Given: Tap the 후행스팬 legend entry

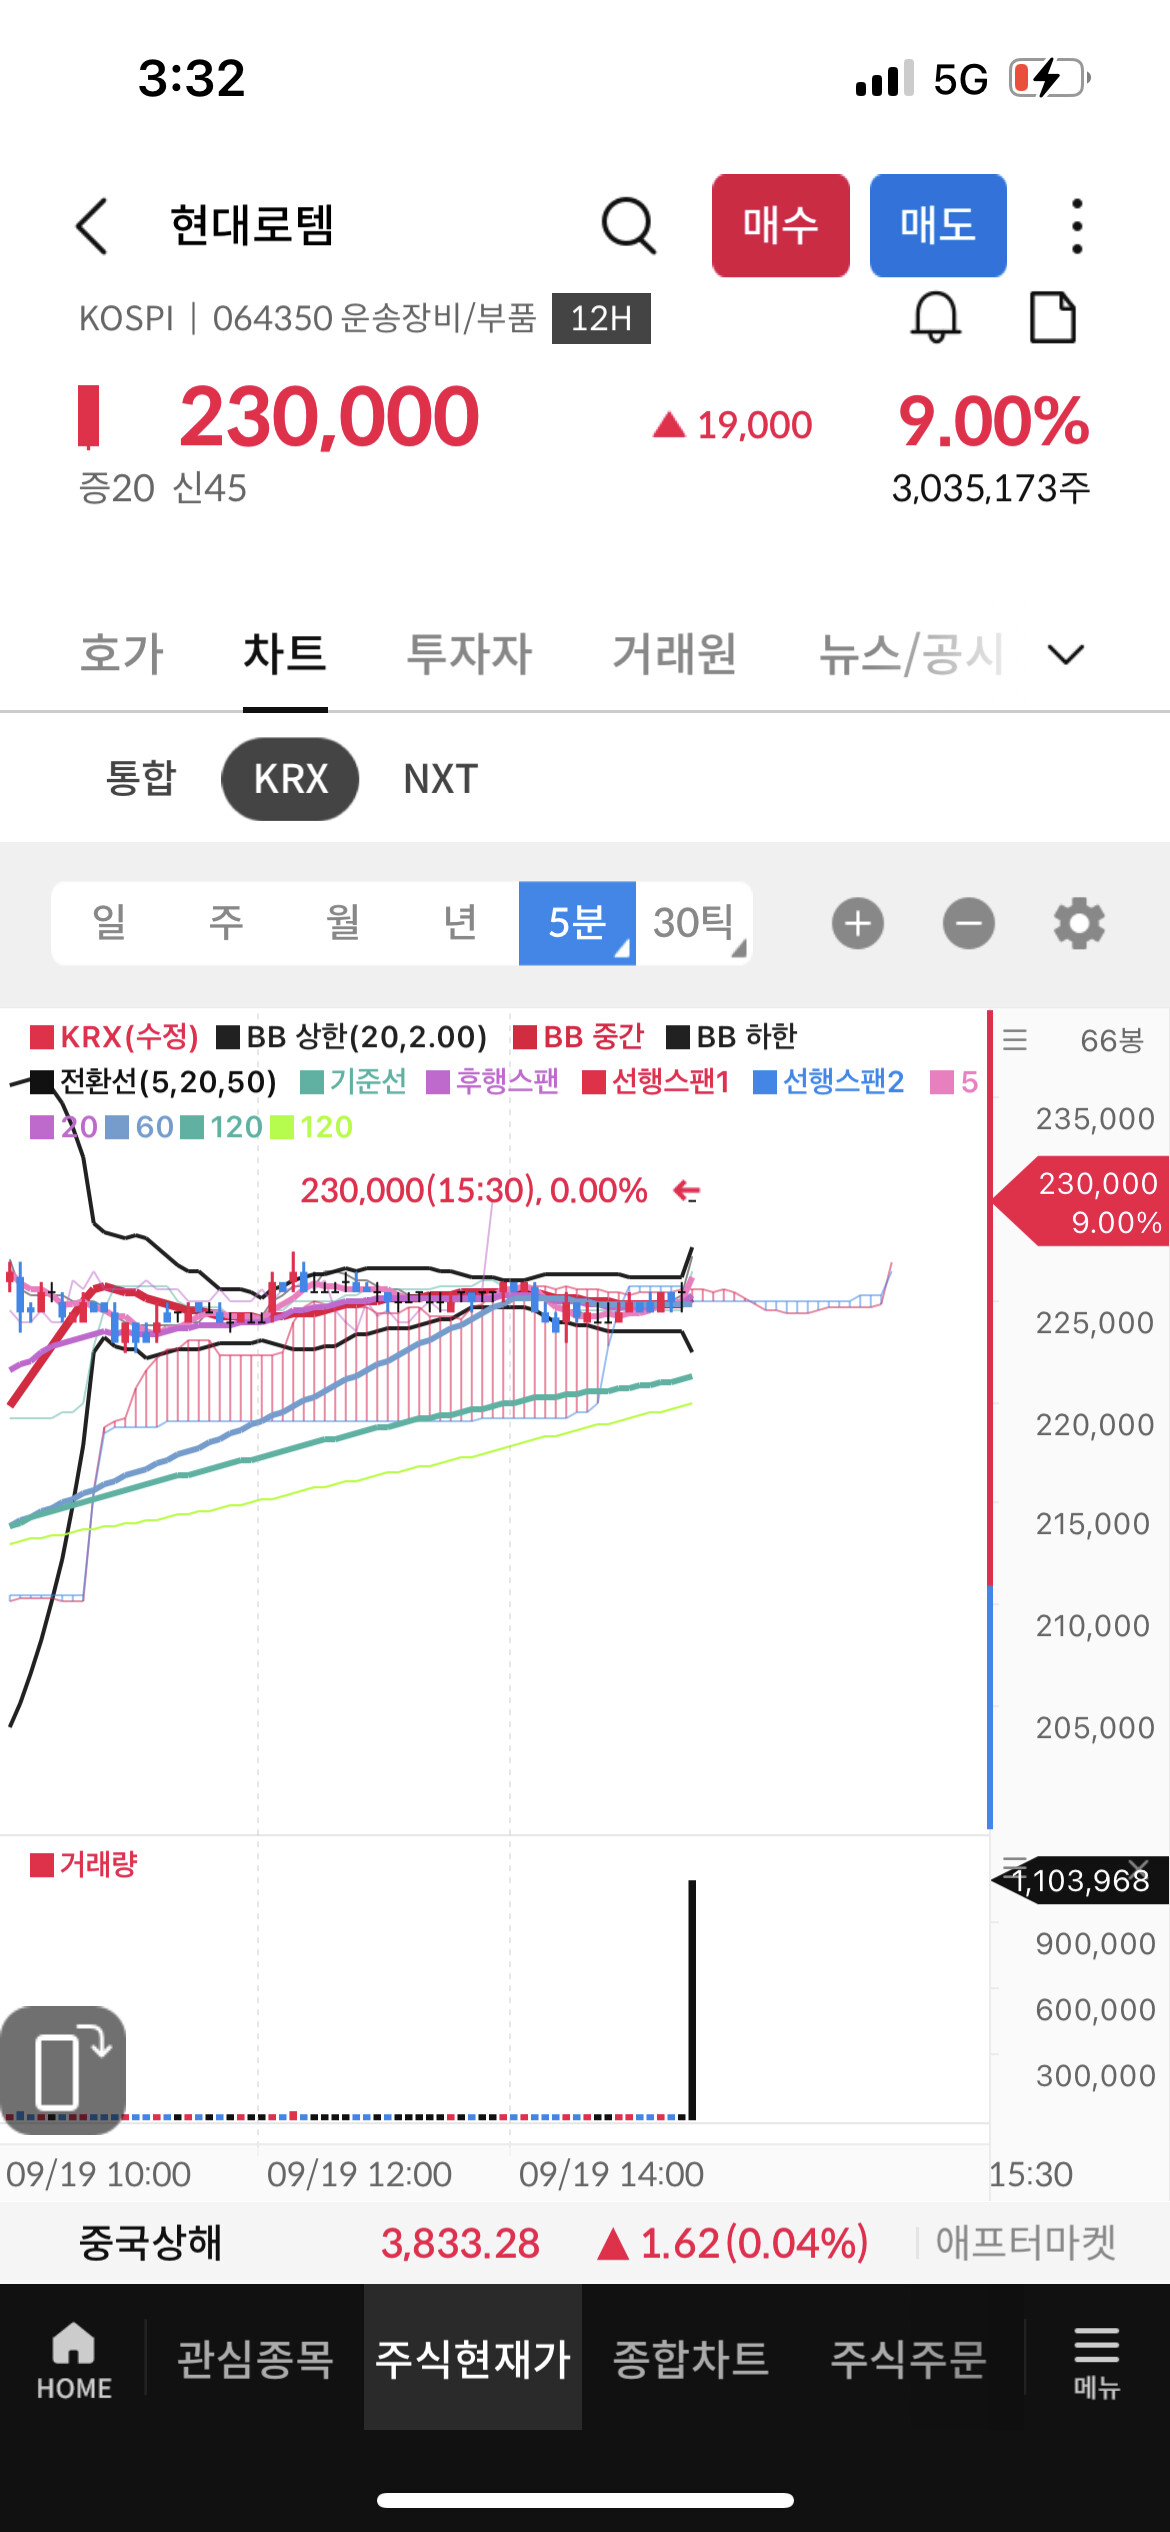Looking at the screenshot, I should [492, 1082].
